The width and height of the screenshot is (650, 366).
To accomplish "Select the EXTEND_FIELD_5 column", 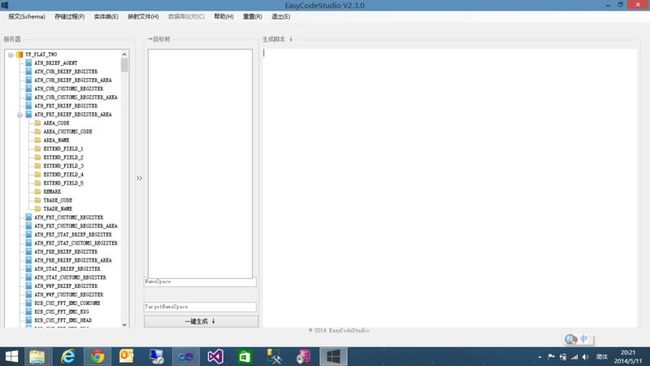I will pos(63,183).
